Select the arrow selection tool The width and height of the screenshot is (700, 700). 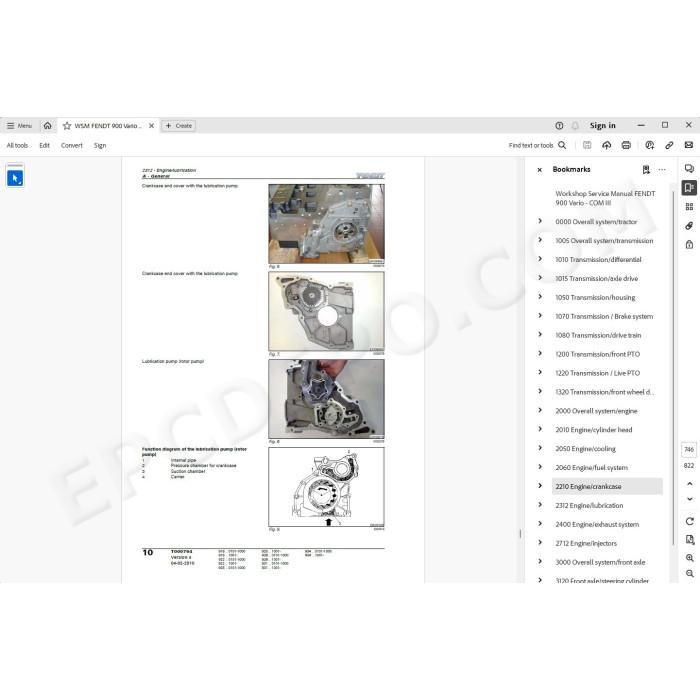pyautogui.click(x=15, y=178)
